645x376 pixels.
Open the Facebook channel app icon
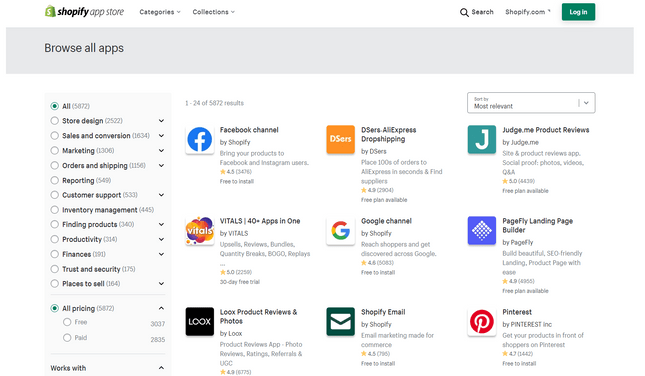(x=200, y=139)
